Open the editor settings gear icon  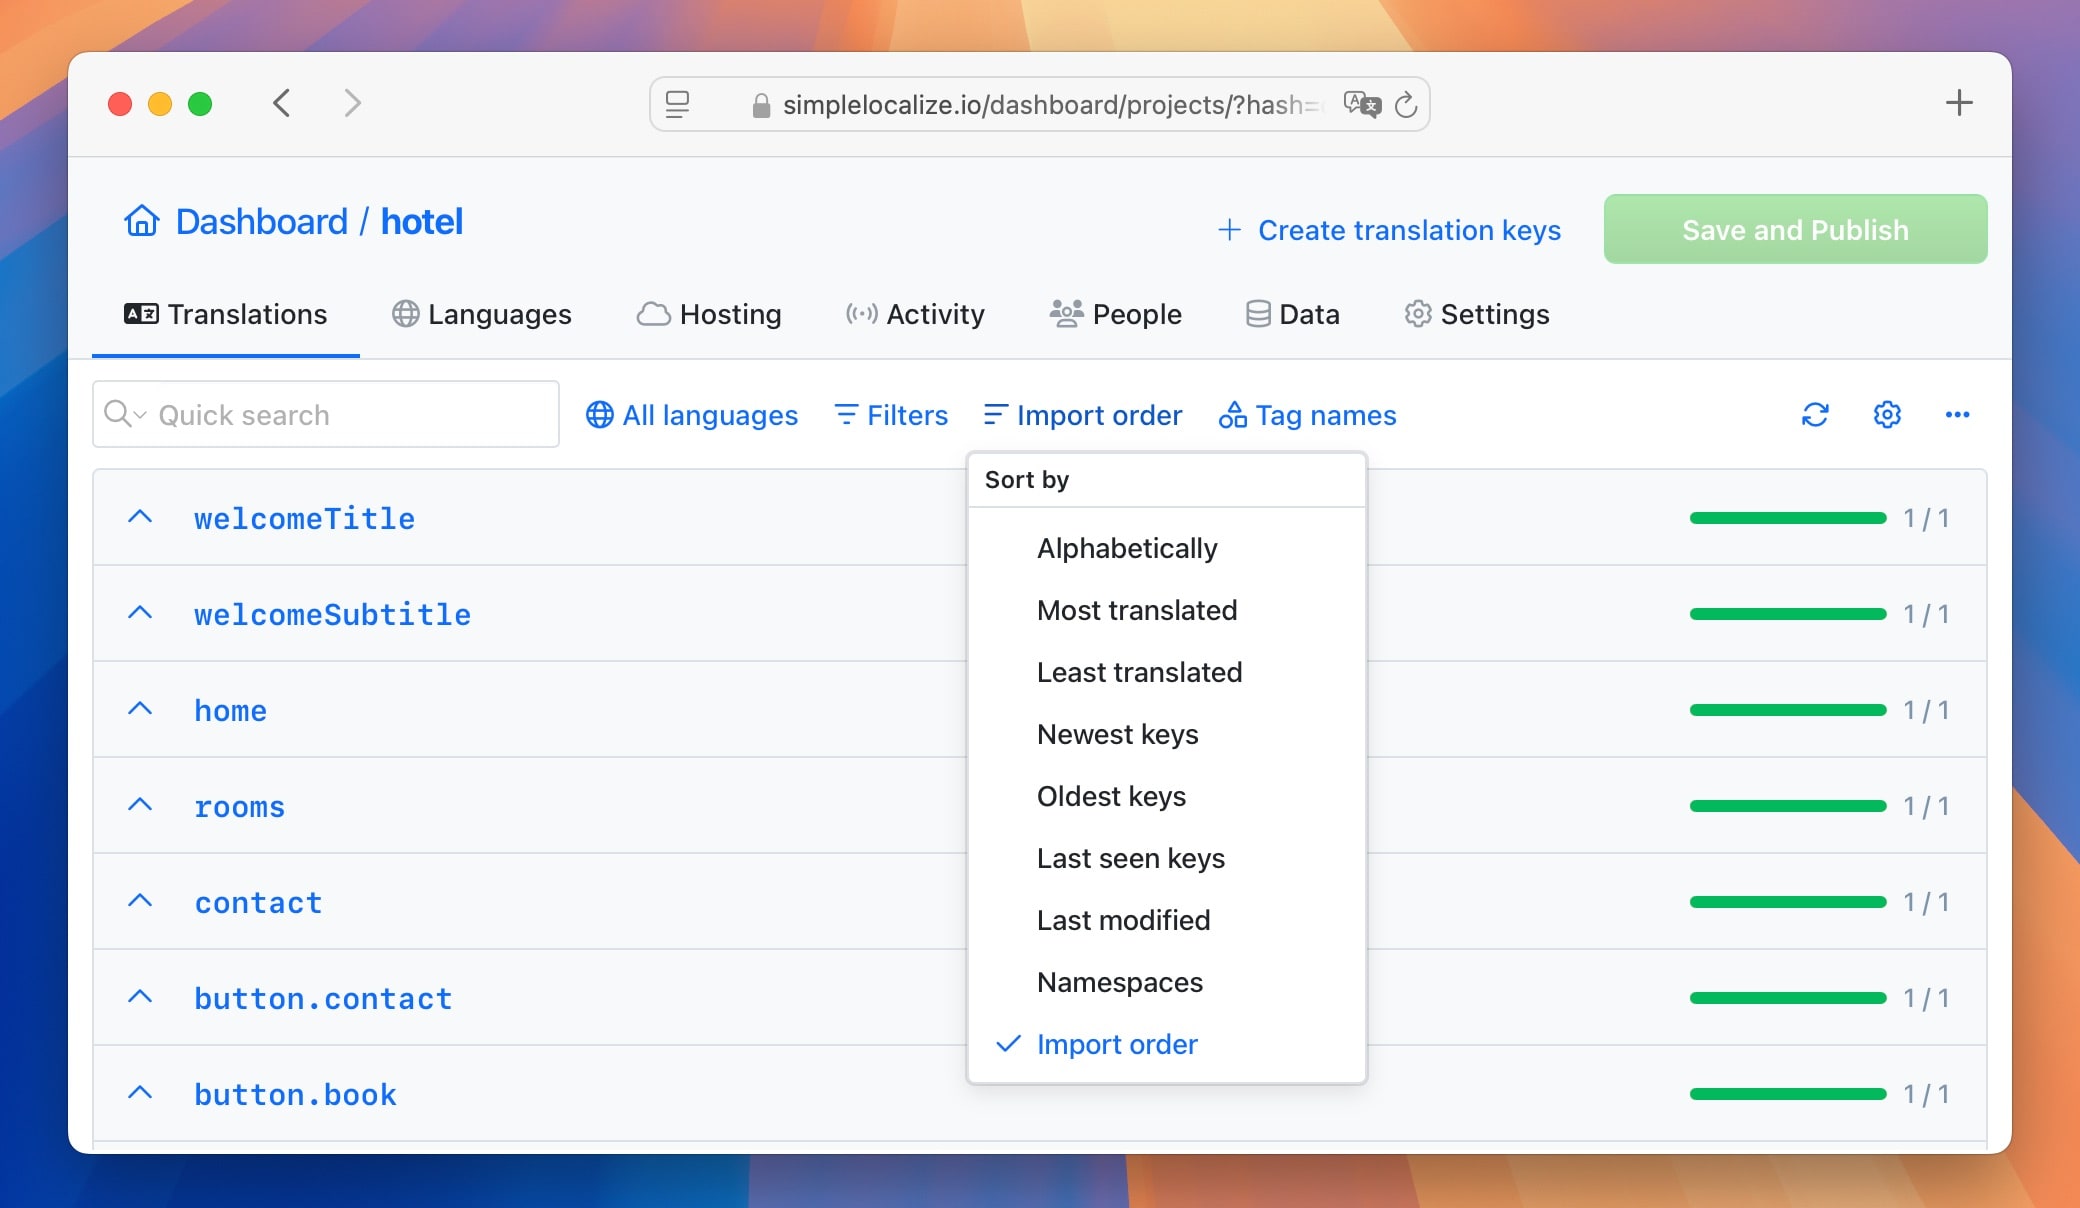pyautogui.click(x=1887, y=414)
